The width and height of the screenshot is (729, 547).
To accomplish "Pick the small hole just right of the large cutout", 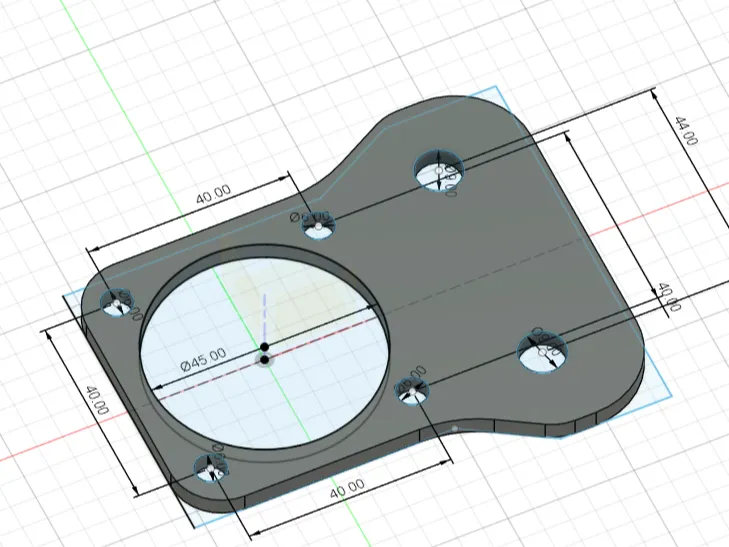I will [412, 391].
